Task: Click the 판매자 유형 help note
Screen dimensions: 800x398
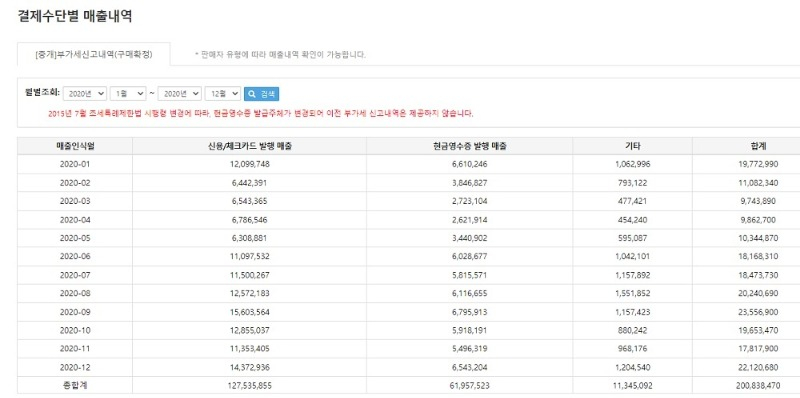Action: pyautogui.click(x=281, y=54)
